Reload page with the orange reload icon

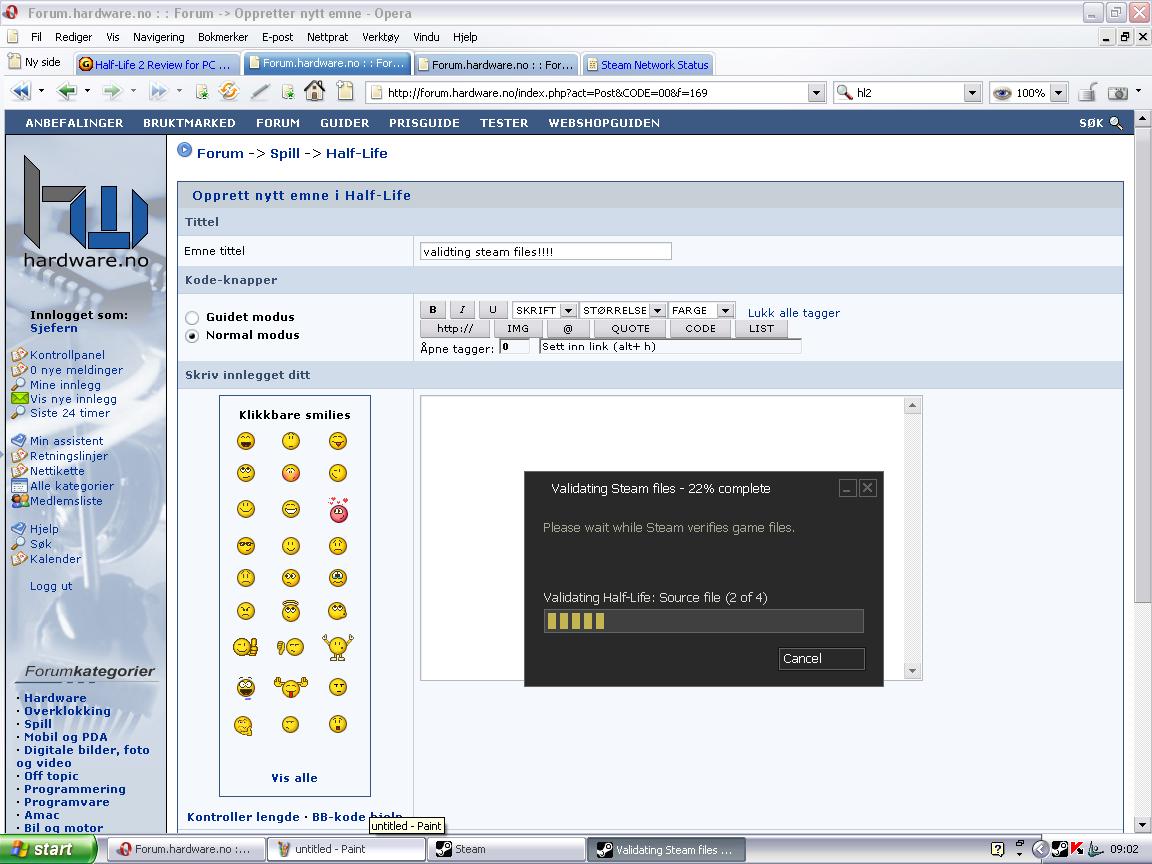(228, 92)
